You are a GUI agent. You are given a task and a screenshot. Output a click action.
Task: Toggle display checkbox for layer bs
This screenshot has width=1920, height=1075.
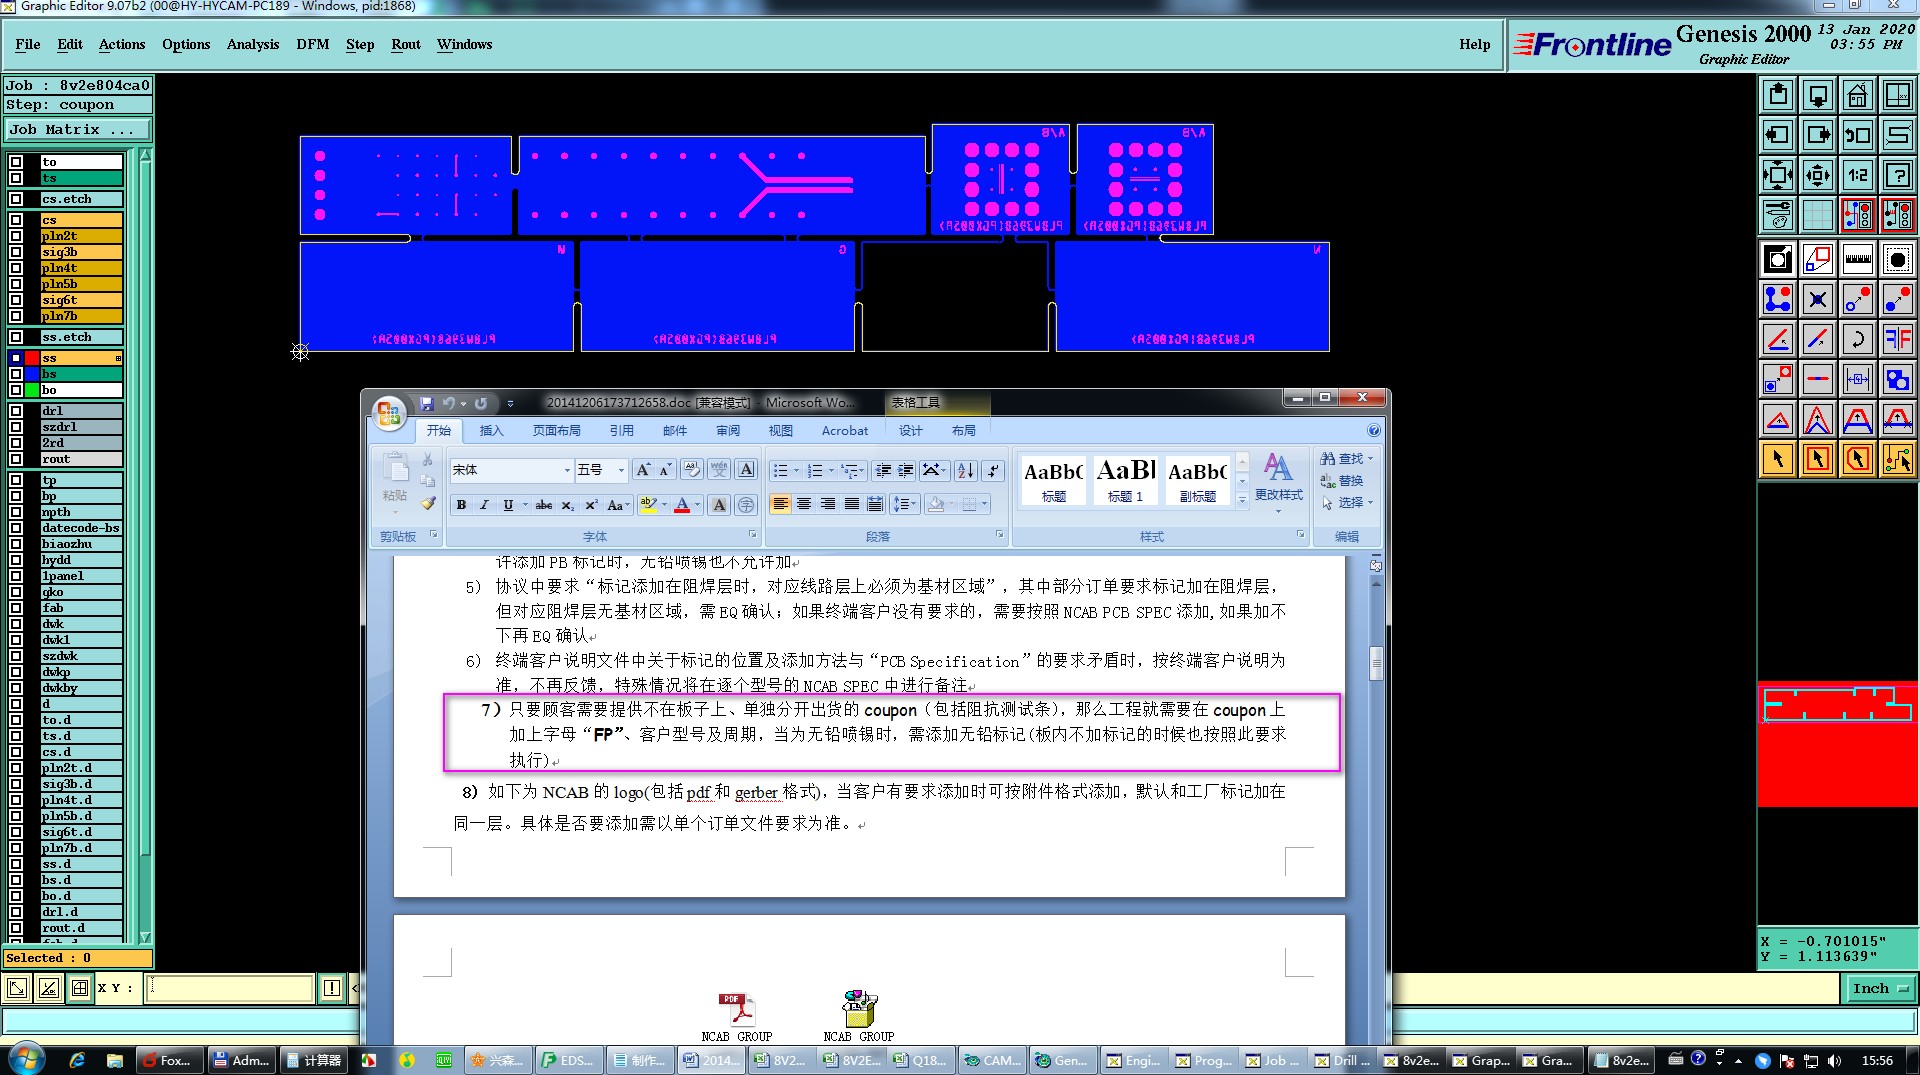coord(16,374)
